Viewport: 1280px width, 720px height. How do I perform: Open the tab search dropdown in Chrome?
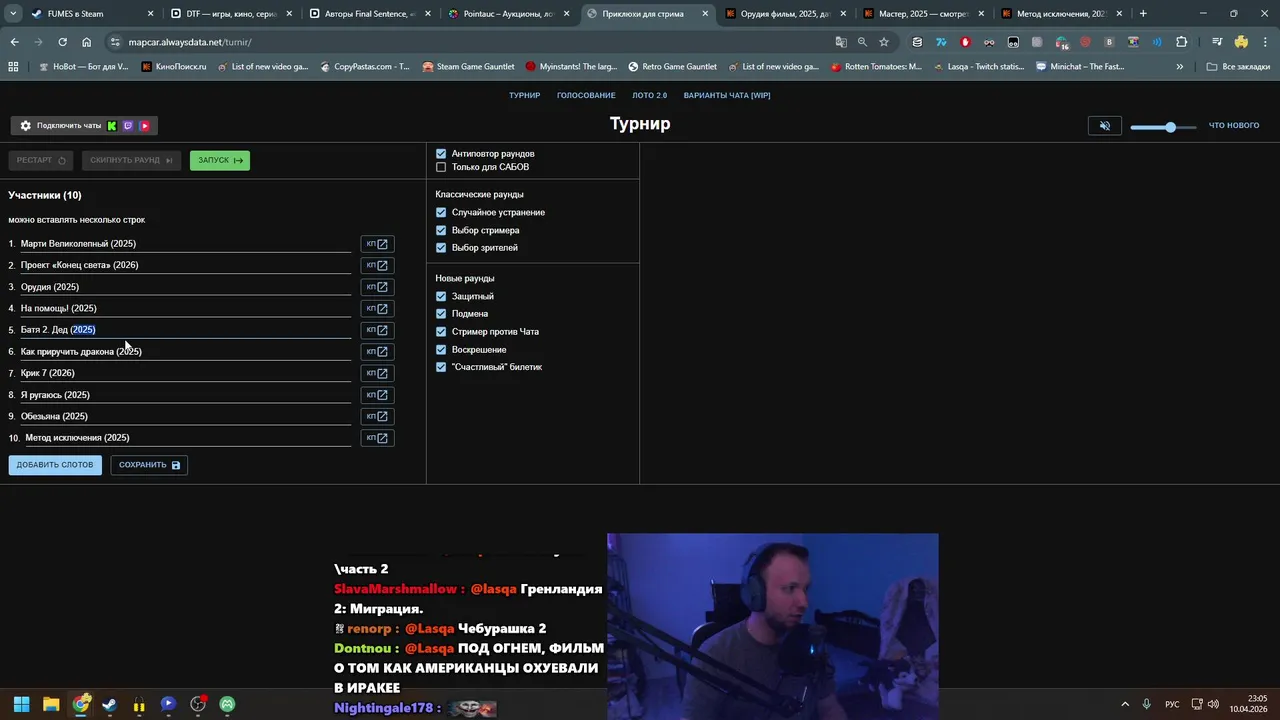(x=13, y=14)
